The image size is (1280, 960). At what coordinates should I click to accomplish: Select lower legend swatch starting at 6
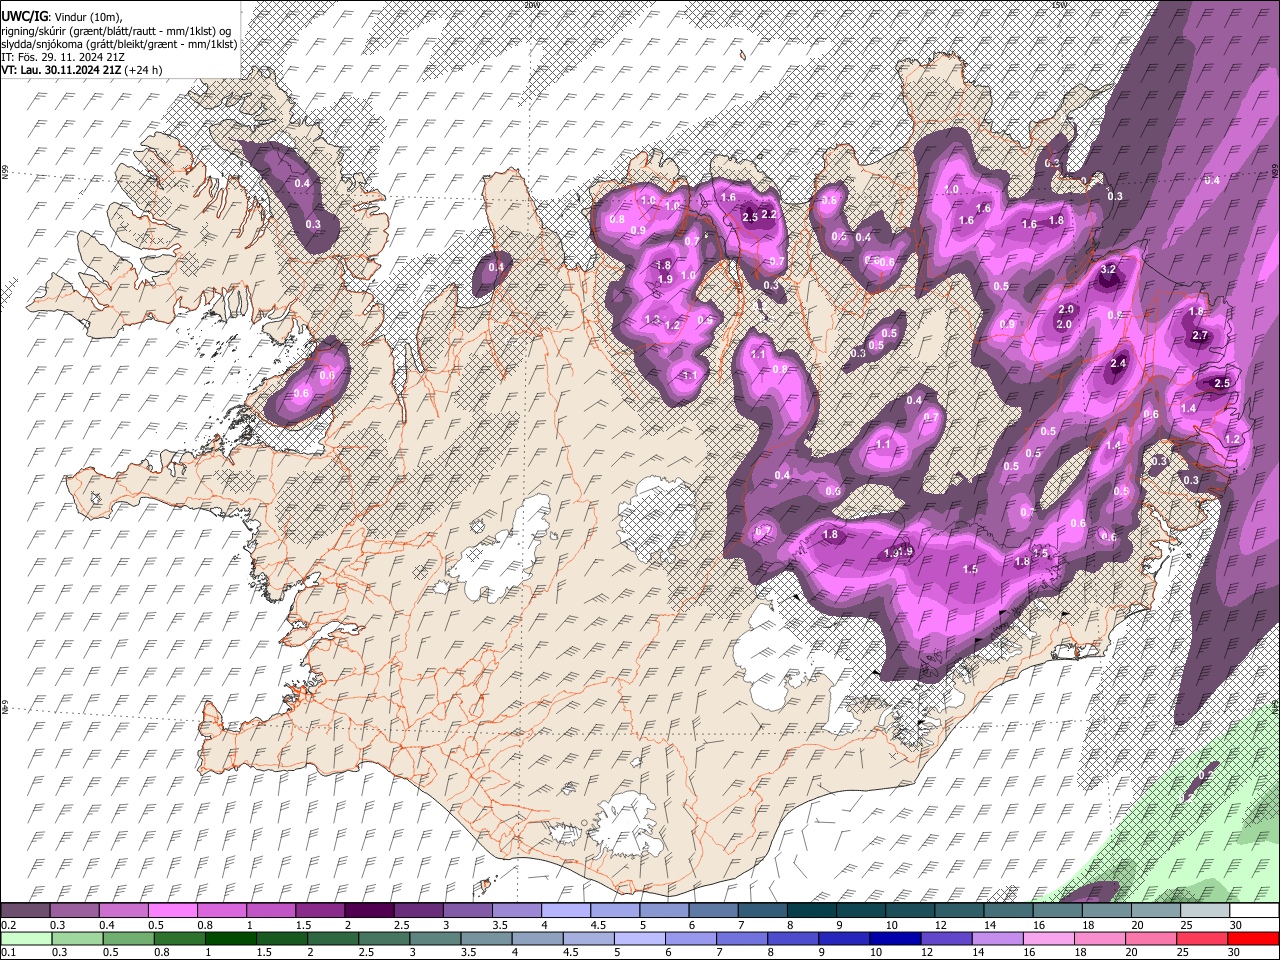(690, 938)
